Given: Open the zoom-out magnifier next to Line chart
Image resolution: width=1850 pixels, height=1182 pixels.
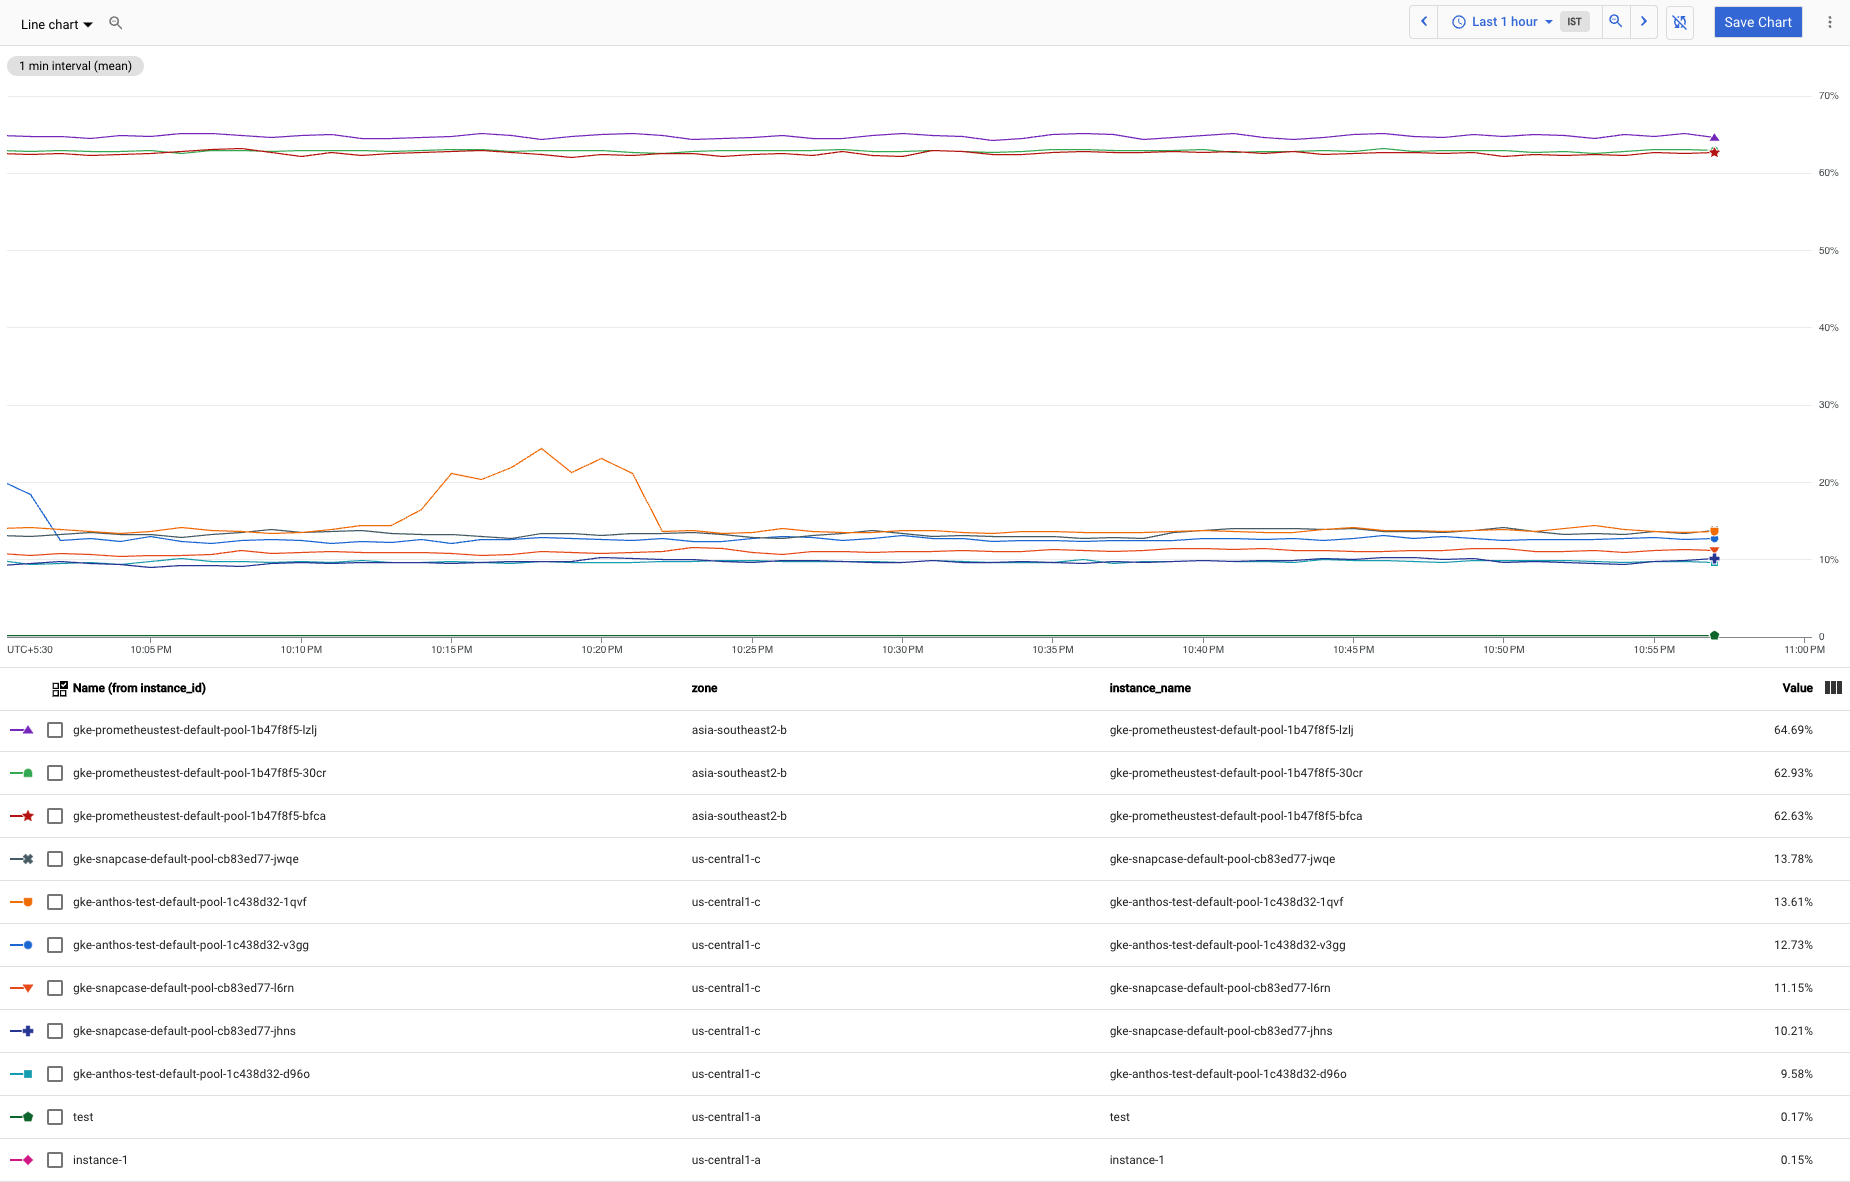Looking at the screenshot, I should 116,22.
